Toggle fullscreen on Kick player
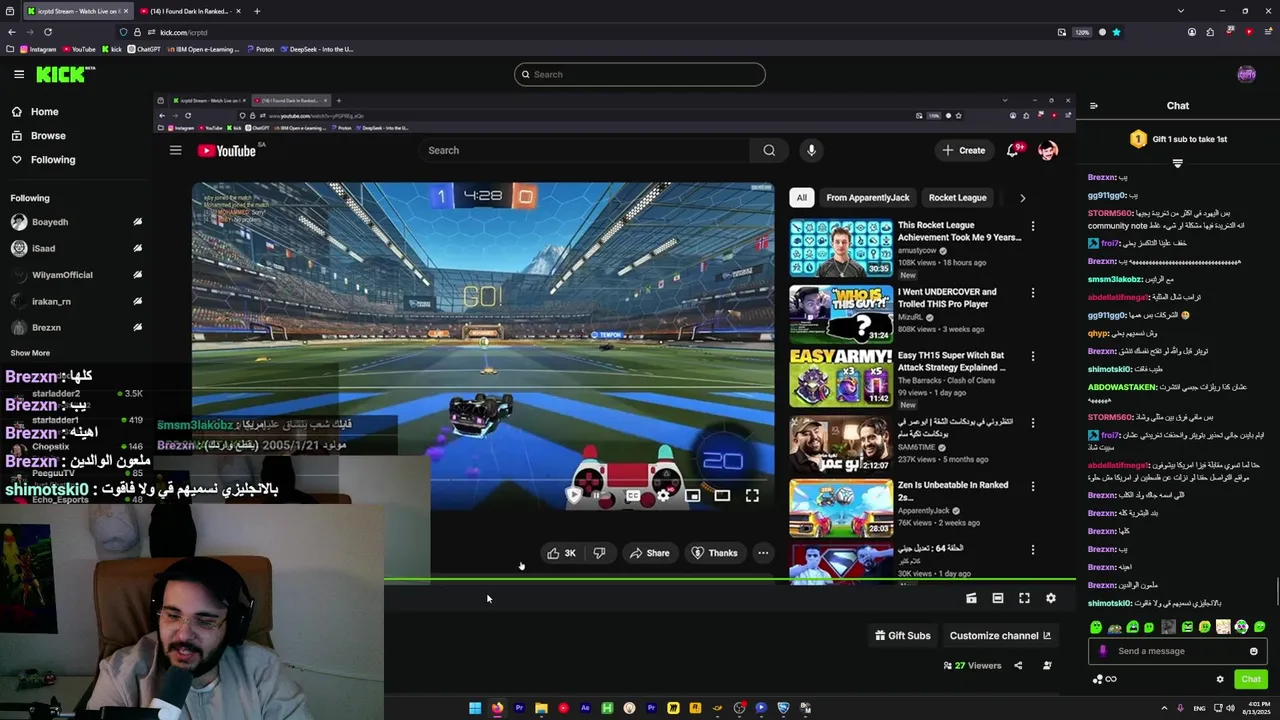Screen dimensions: 1280x720 coord(1024,598)
